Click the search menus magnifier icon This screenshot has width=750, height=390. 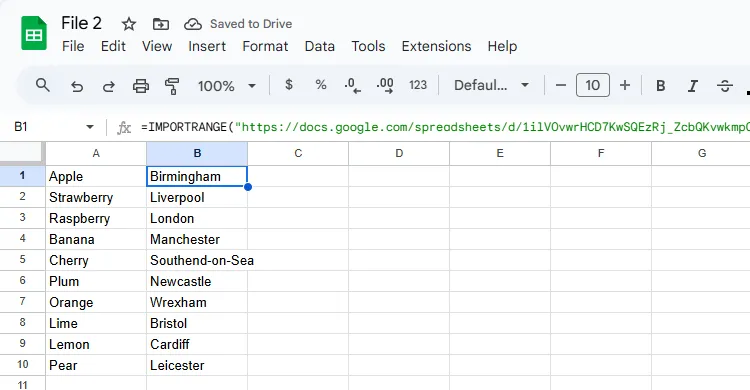pos(43,85)
